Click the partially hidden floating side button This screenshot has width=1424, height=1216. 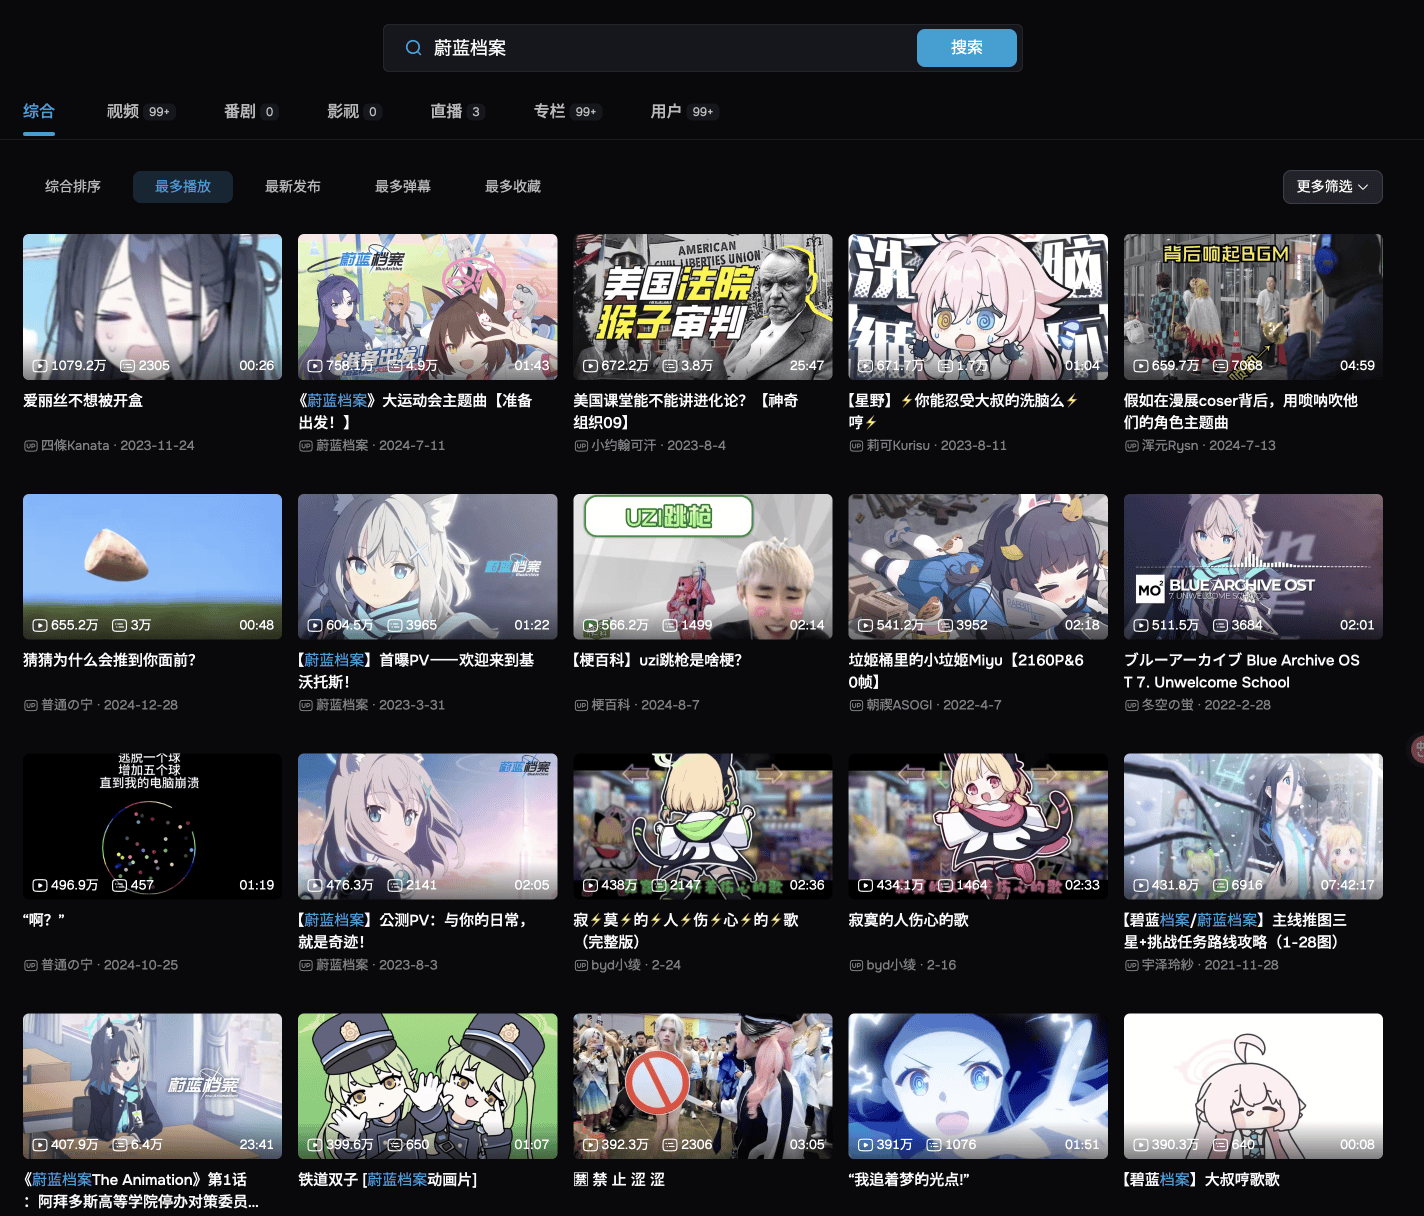[1417, 748]
